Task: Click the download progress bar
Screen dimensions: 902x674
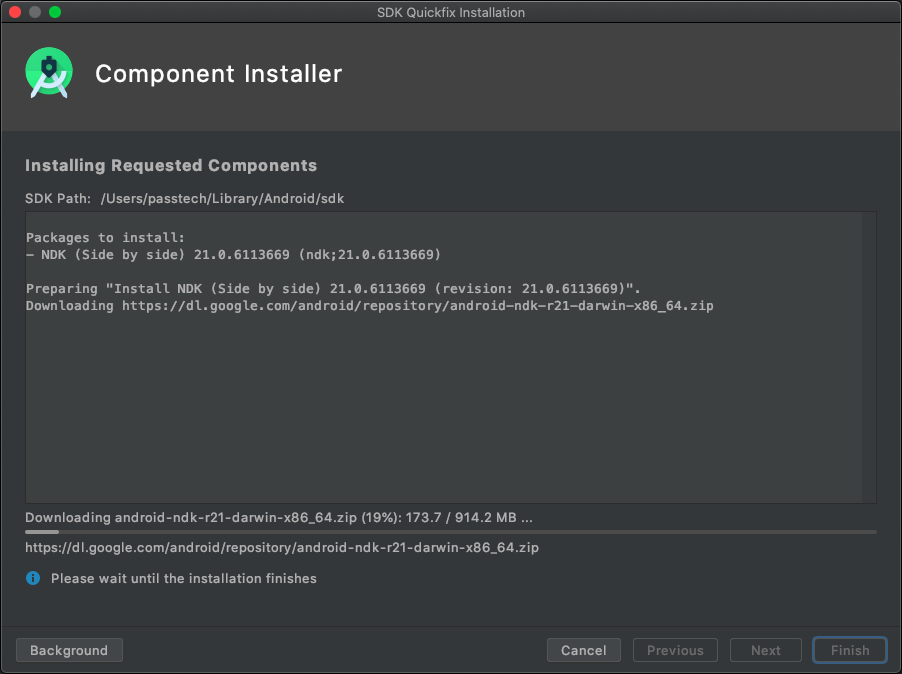Action: (x=450, y=532)
